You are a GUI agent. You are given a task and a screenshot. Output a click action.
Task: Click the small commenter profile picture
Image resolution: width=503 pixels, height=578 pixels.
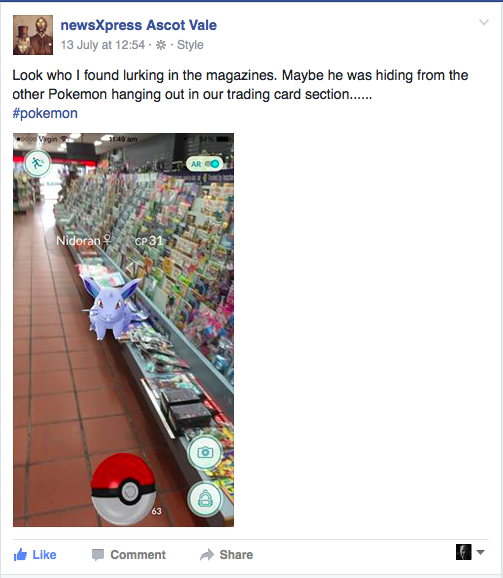coord(464,552)
